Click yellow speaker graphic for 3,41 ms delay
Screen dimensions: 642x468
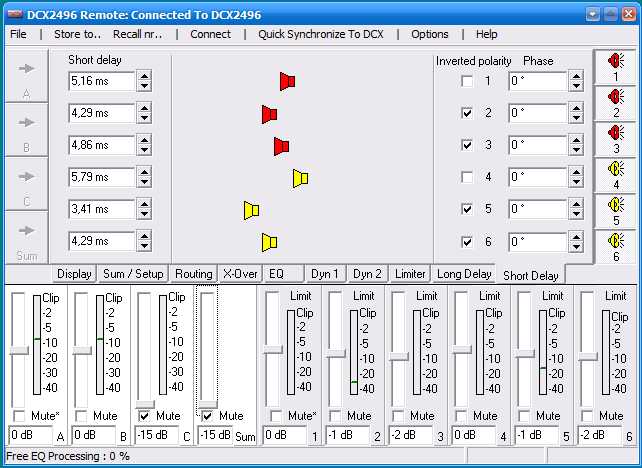(251, 210)
